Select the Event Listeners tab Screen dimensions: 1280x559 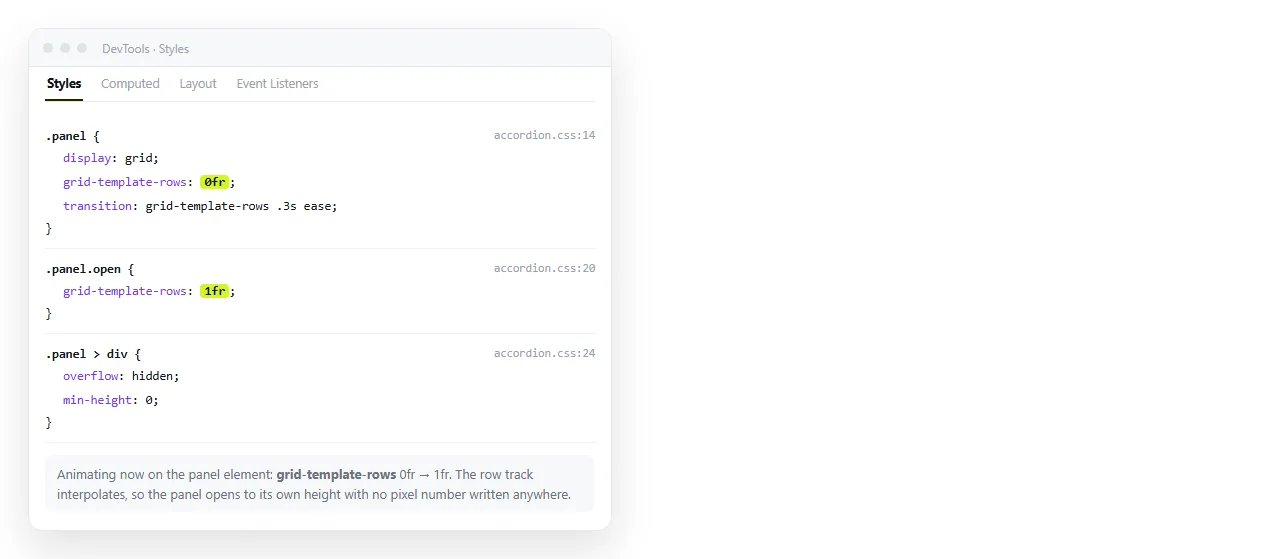pyautogui.click(x=277, y=84)
